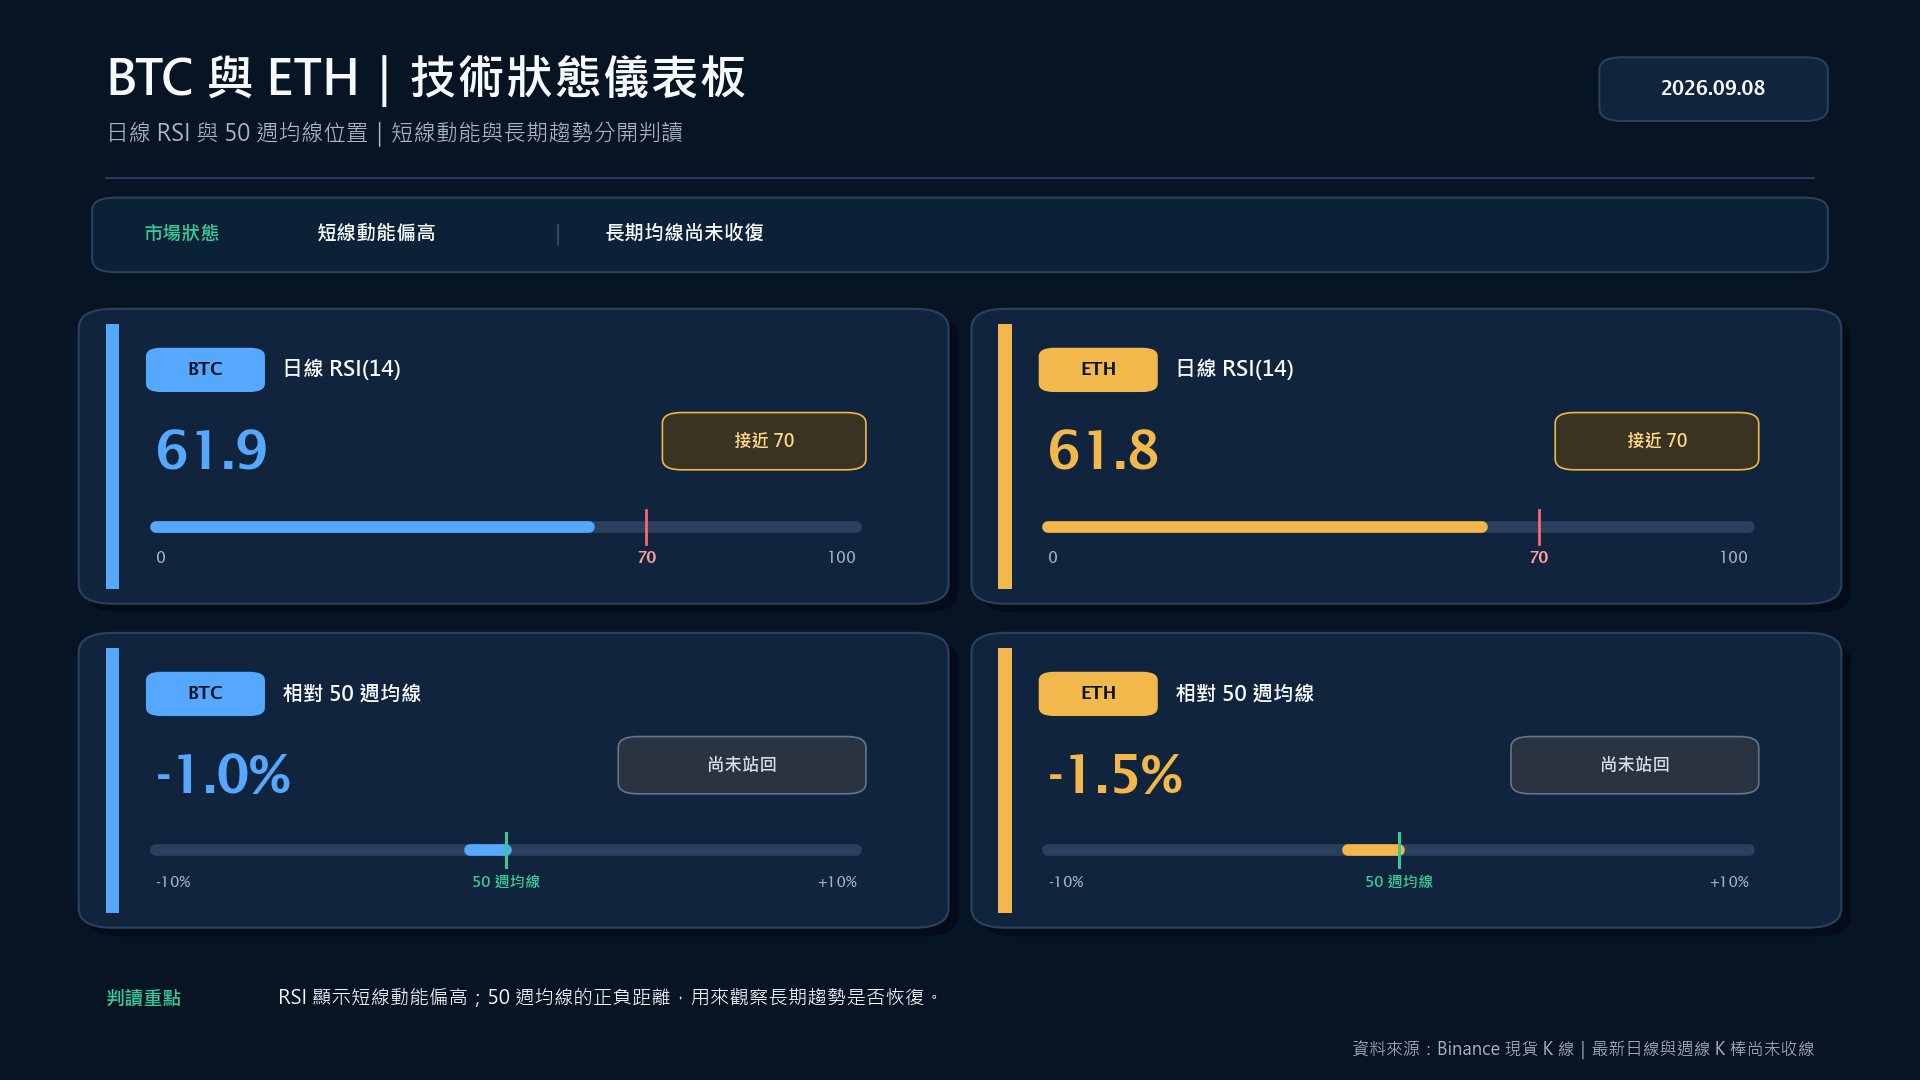Click the 短線動能偏高 status text
The image size is (1920, 1080).
pos(376,233)
